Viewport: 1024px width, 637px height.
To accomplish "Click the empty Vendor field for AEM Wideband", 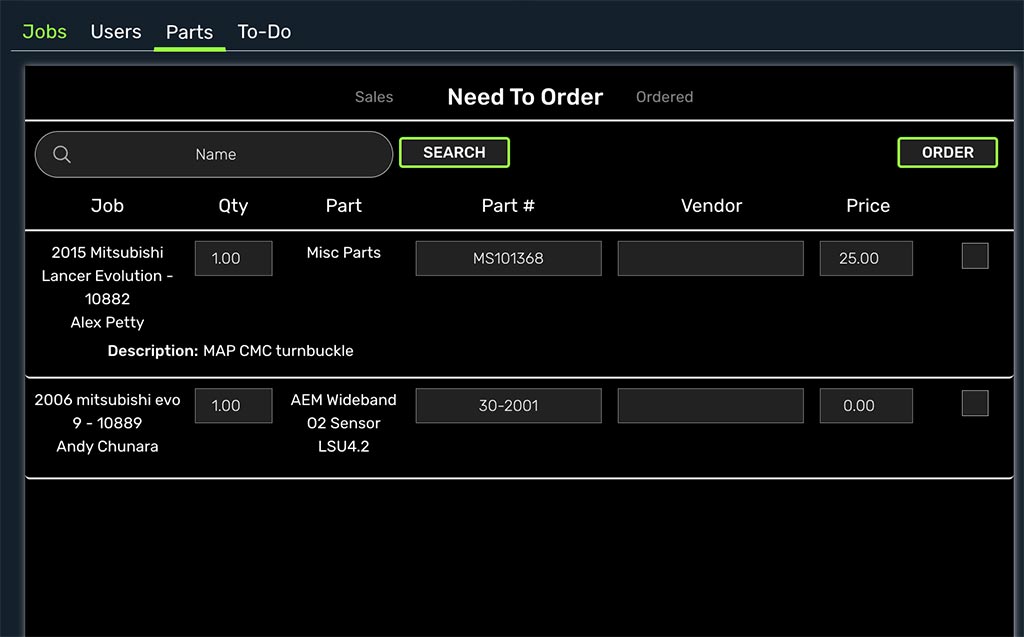I will (711, 405).
